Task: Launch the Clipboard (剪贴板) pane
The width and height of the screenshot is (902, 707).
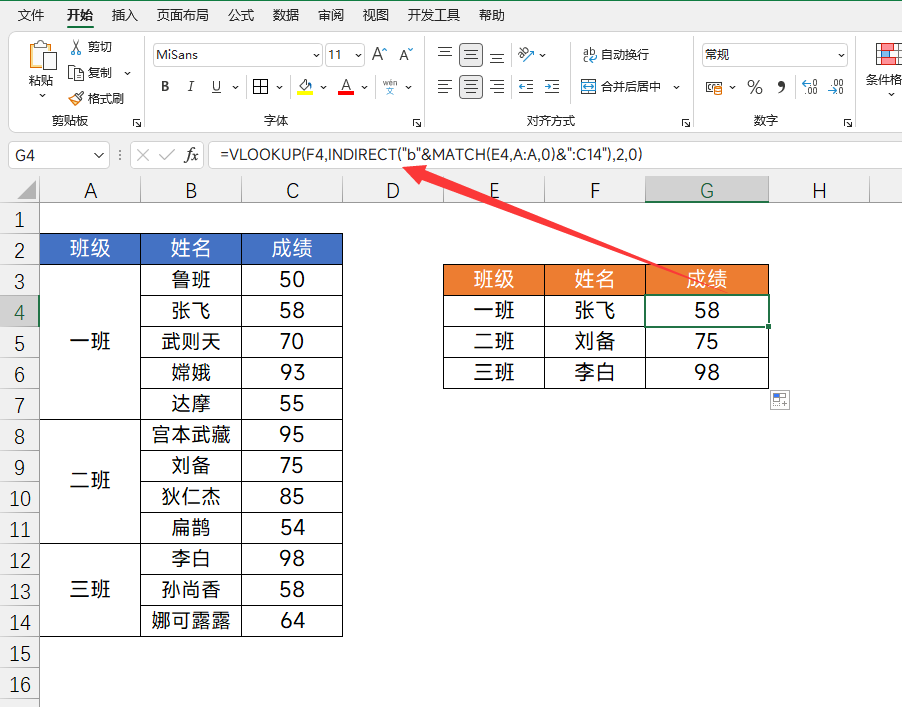Action: click(137, 123)
